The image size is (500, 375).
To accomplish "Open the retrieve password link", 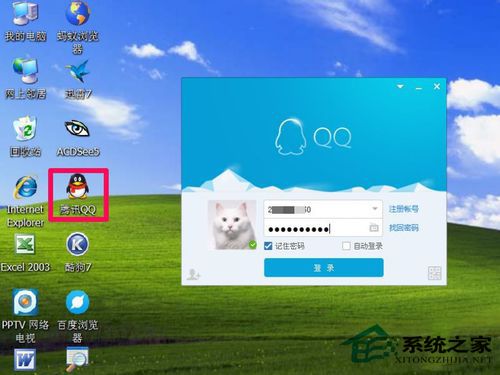I will point(403,228).
